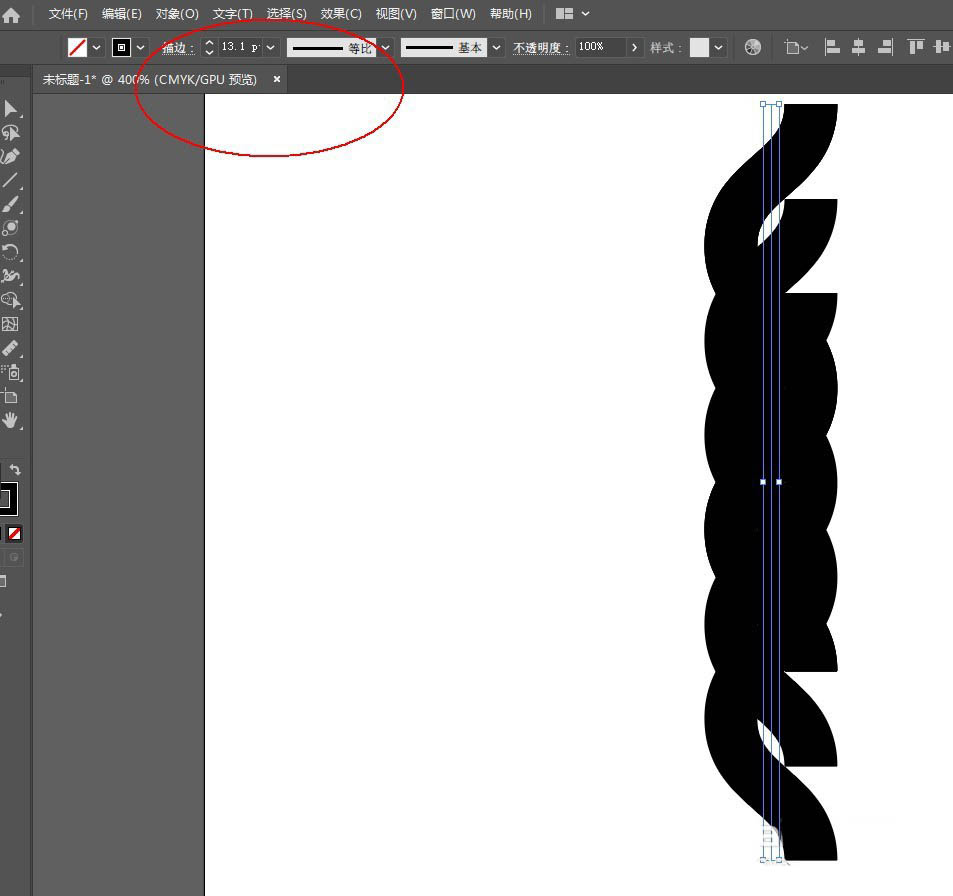
Task: Select the Pen tool
Action: click(x=10, y=156)
